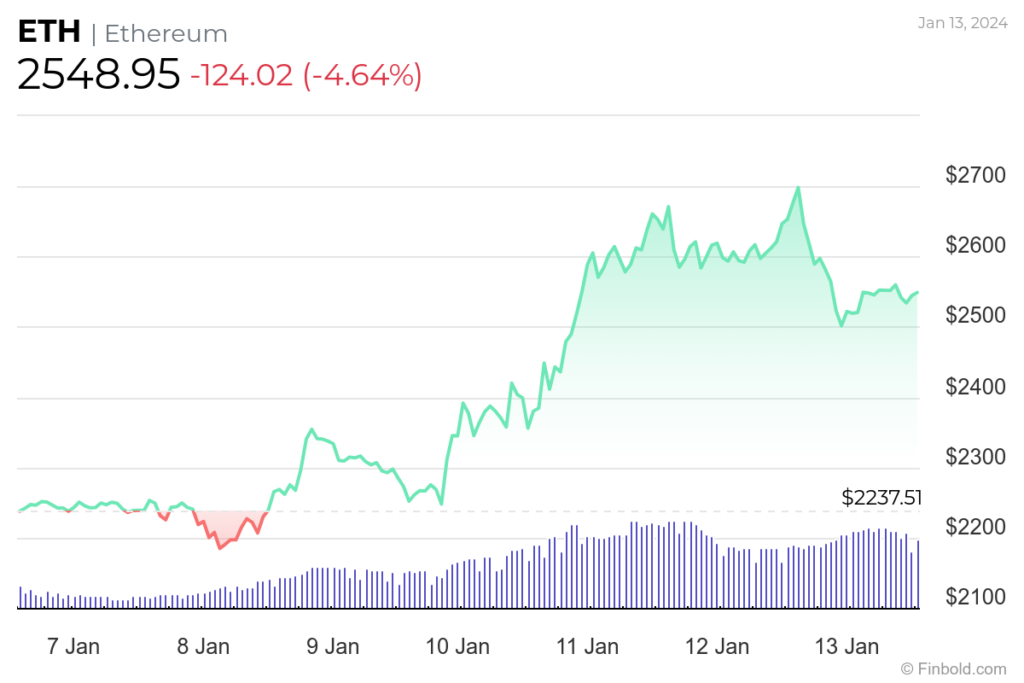This screenshot has height=683, width=1024.
Task: Click the $2200 price axis label
Action: (x=976, y=527)
